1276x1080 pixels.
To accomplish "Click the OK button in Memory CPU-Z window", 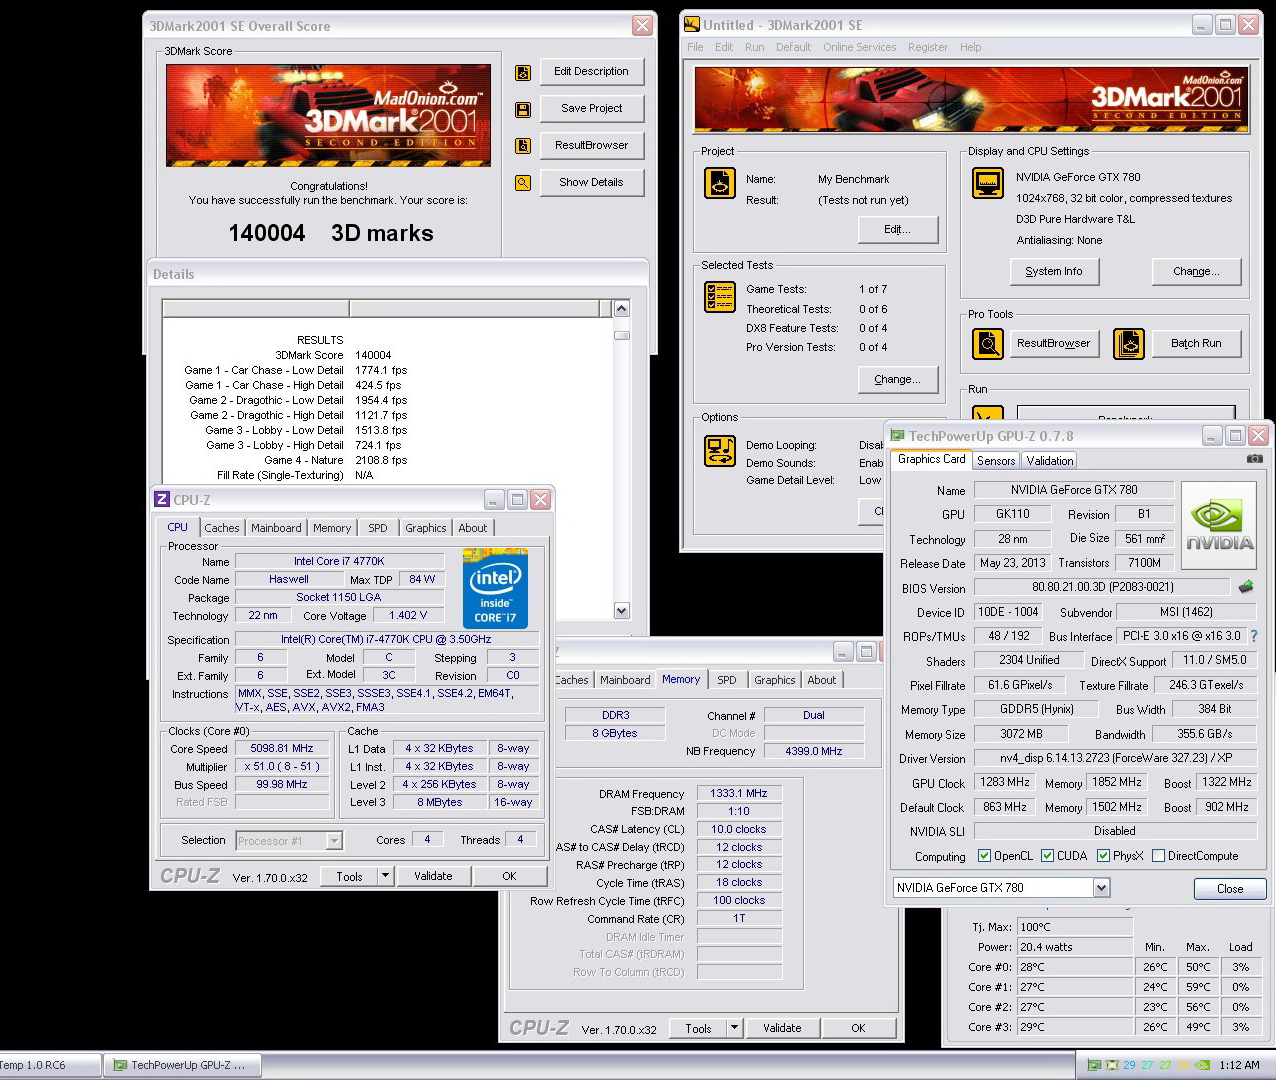I will click(x=858, y=1028).
